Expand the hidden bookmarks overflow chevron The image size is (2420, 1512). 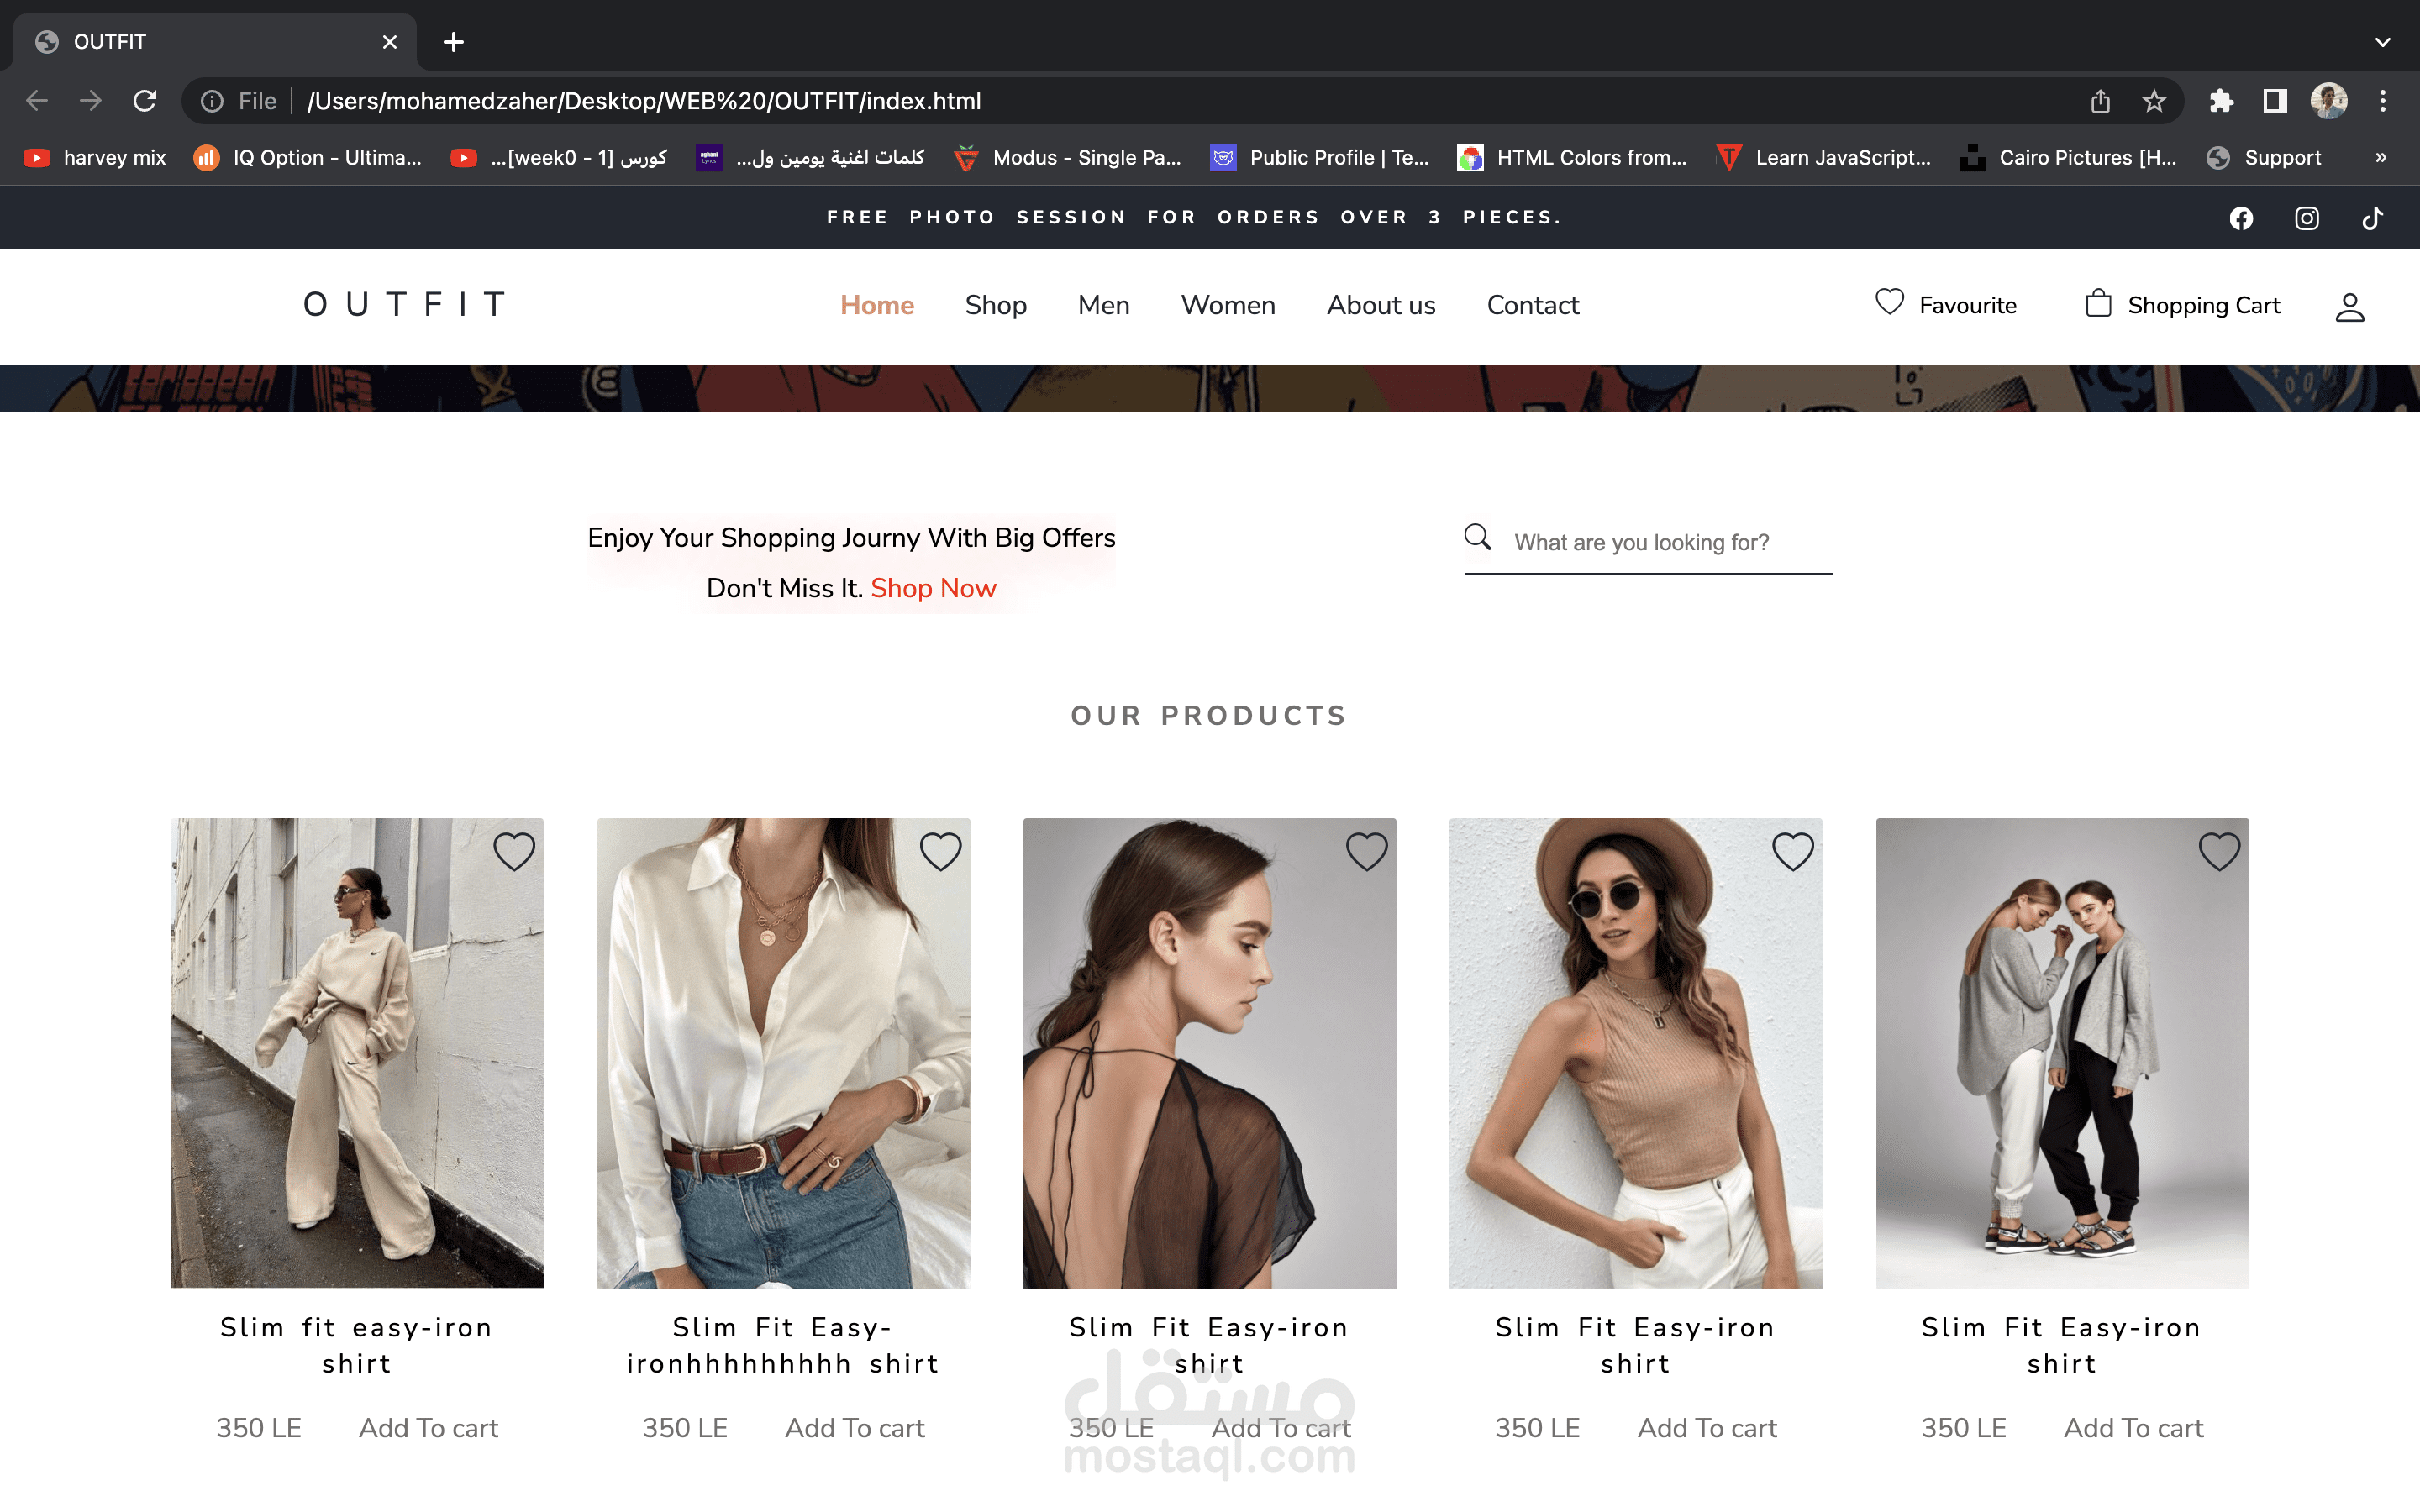[x=2380, y=158]
